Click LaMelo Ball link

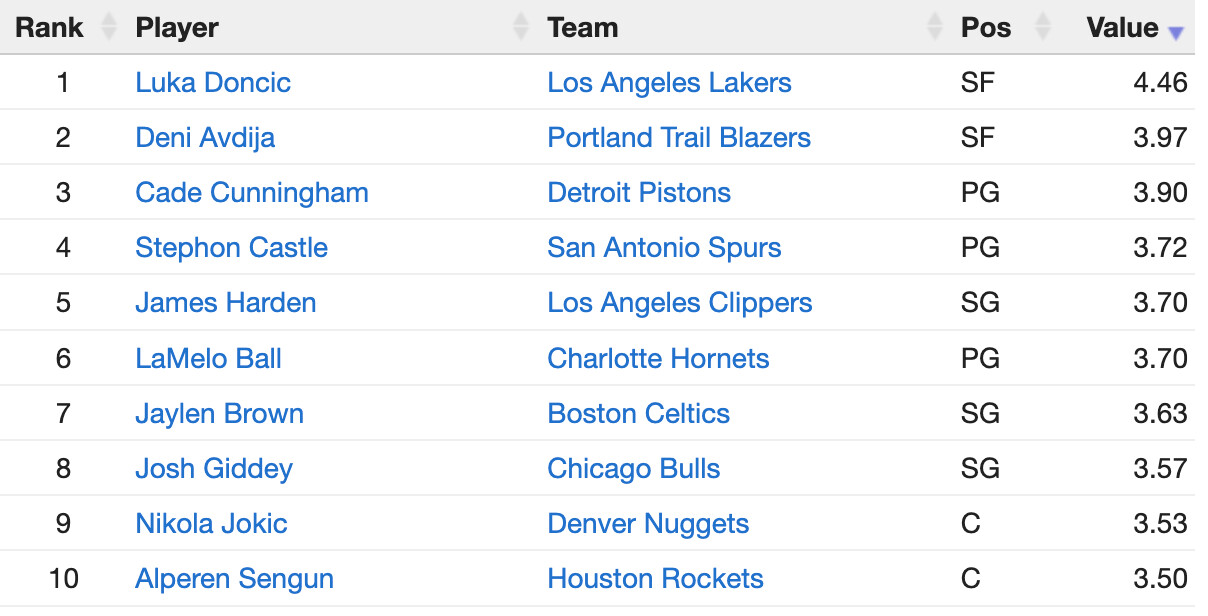tap(209, 358)
